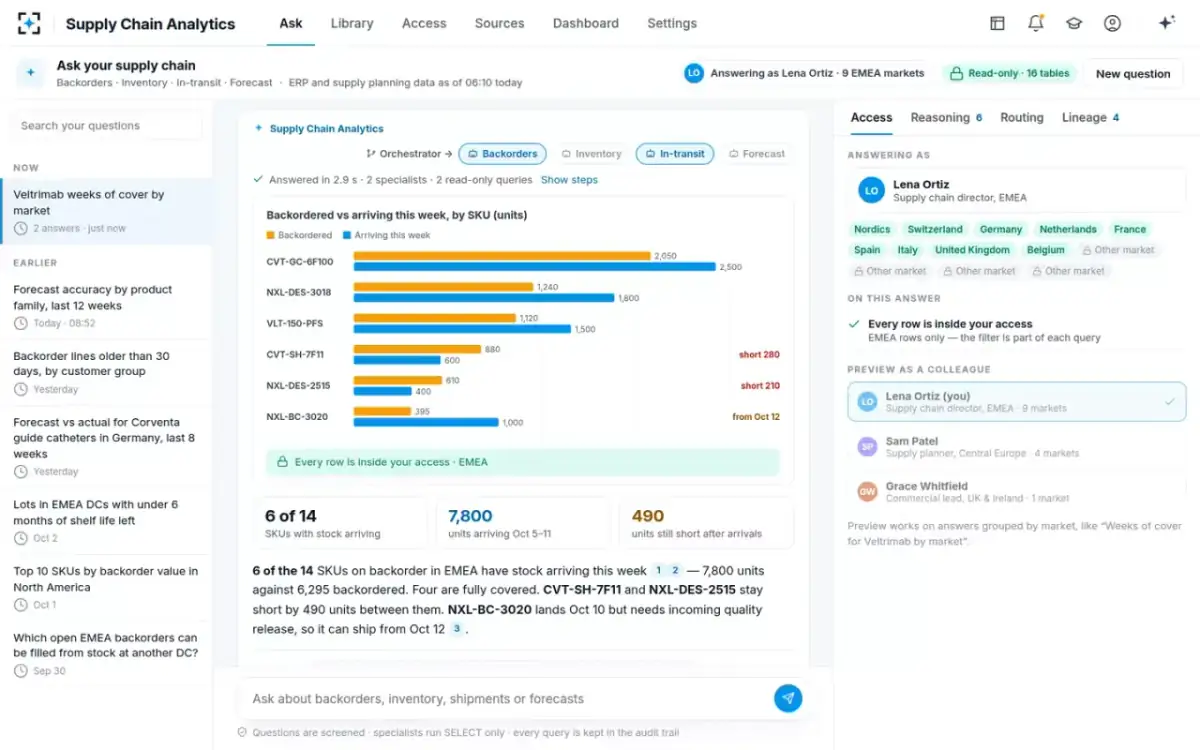Switch to Routing panel tab
The height and width of the screenshot is (750, 1200).
1022,118
